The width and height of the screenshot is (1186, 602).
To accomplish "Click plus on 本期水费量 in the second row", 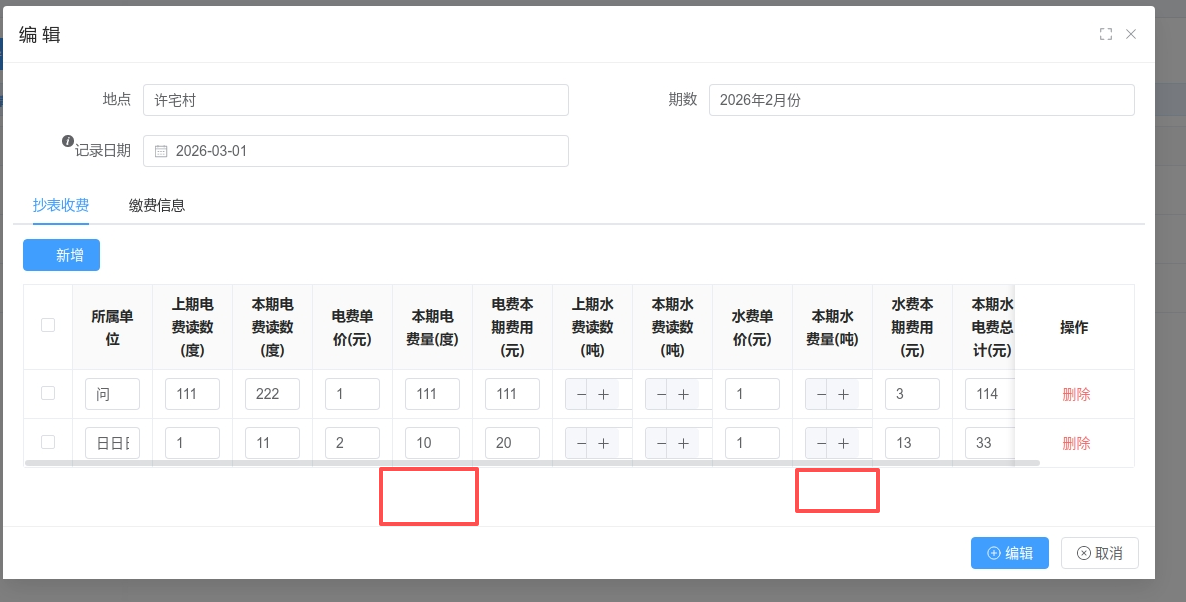I will point(843,443).
